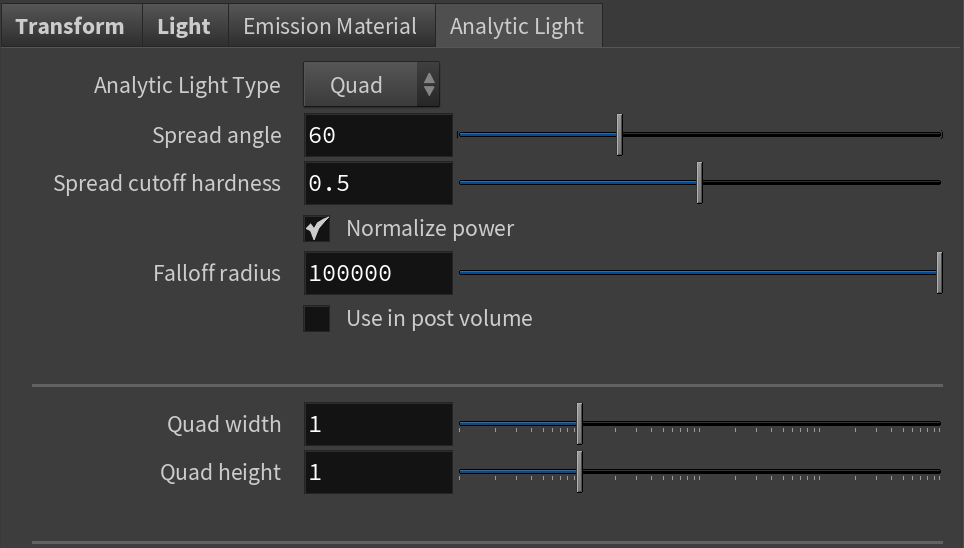Click the Quad width input field
964x548 pixels.
378,424
